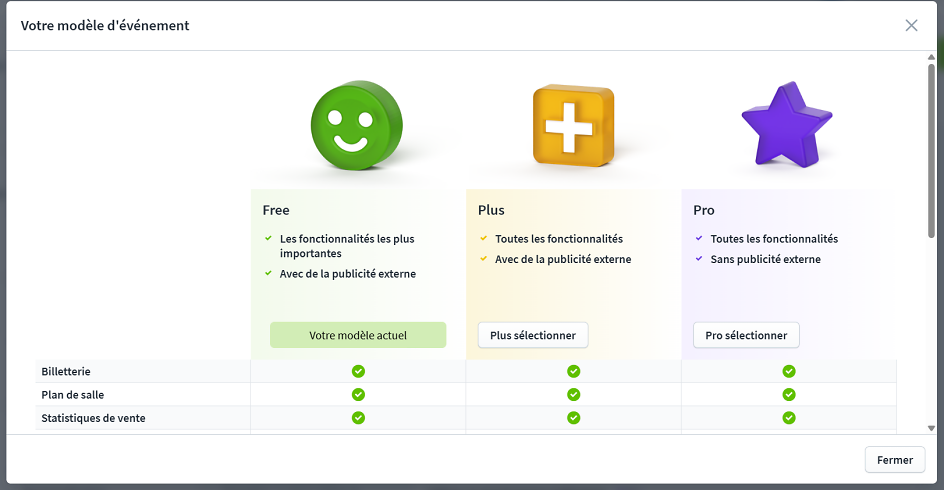The width and height of the screenshot is (944, 490).
Task: Click Billetterie check mark in Free column
Action: coord(358,371)
